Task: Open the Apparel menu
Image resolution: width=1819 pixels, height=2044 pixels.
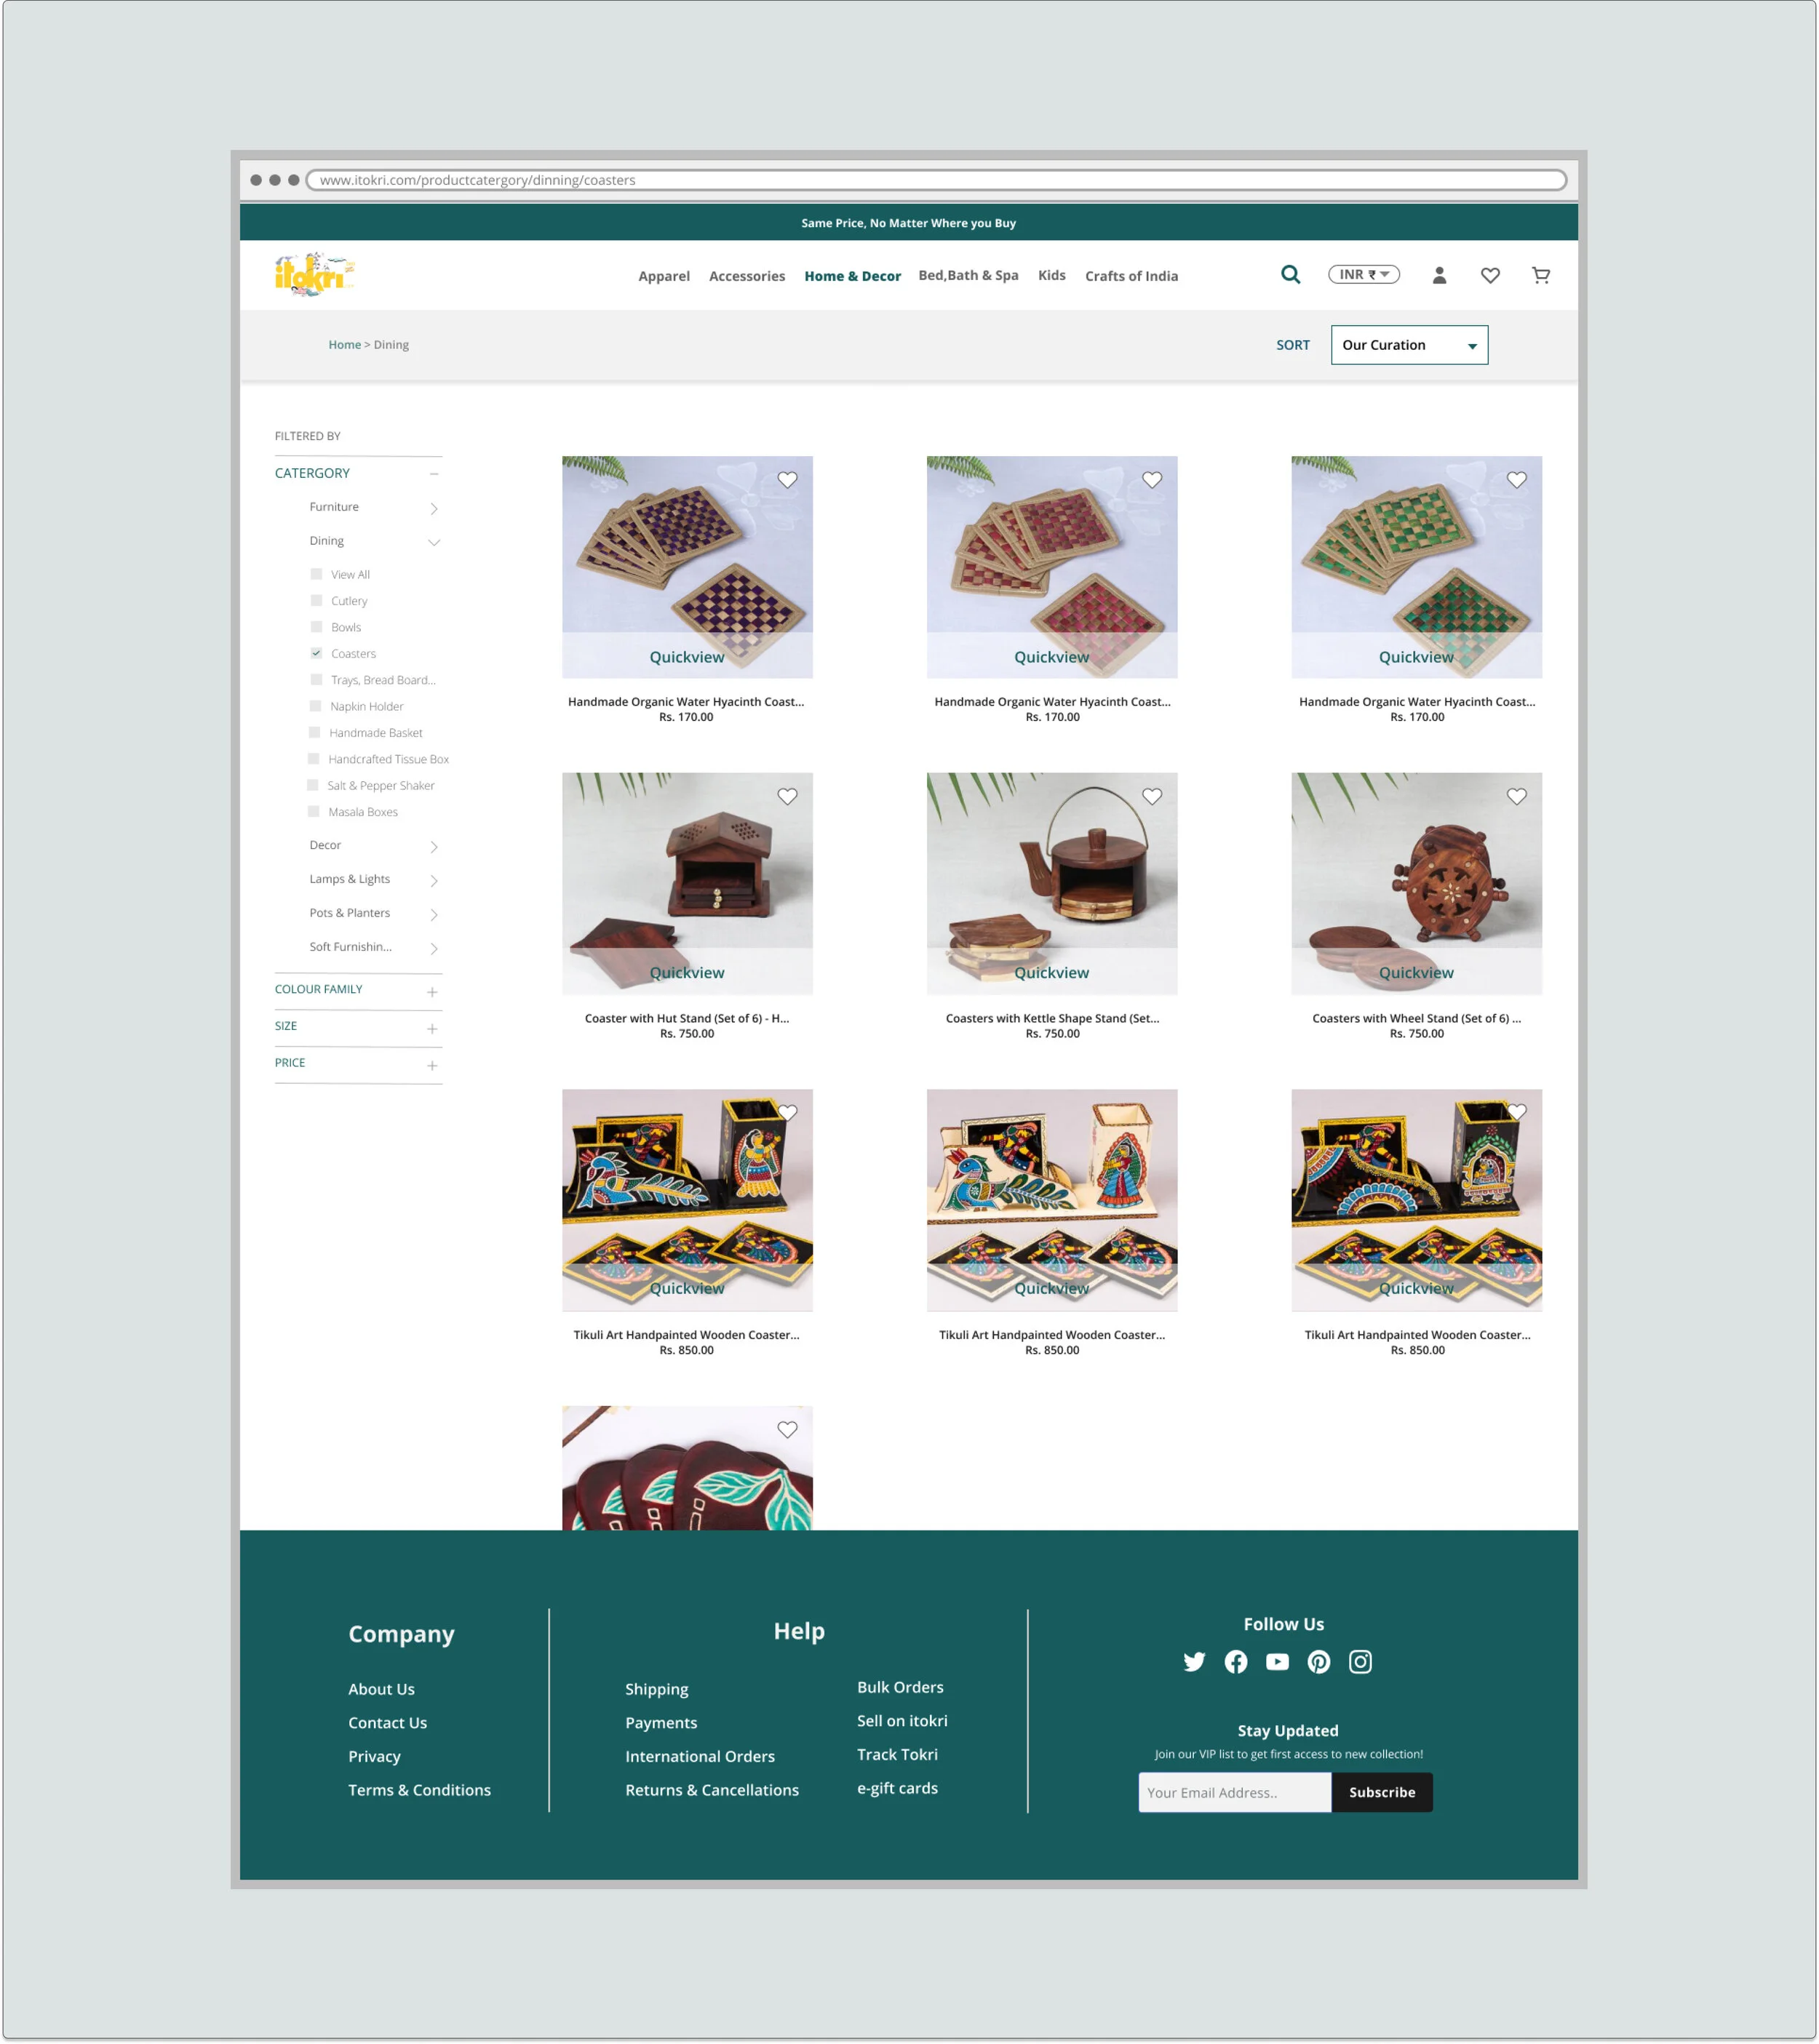Action: pos(663,276)
